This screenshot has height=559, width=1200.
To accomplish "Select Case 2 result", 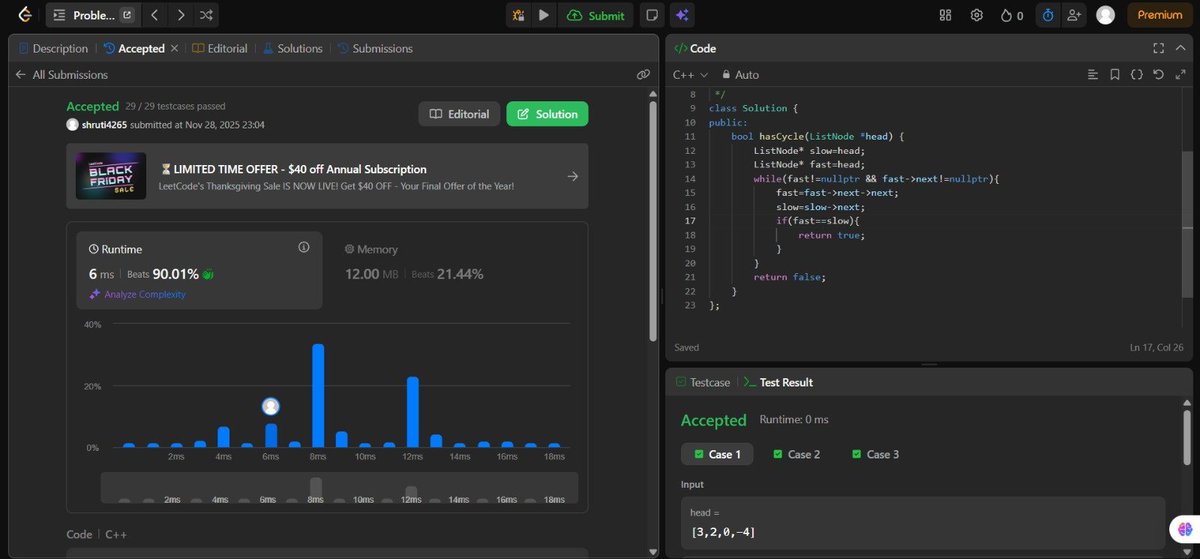I will click(x=796, y=454).
